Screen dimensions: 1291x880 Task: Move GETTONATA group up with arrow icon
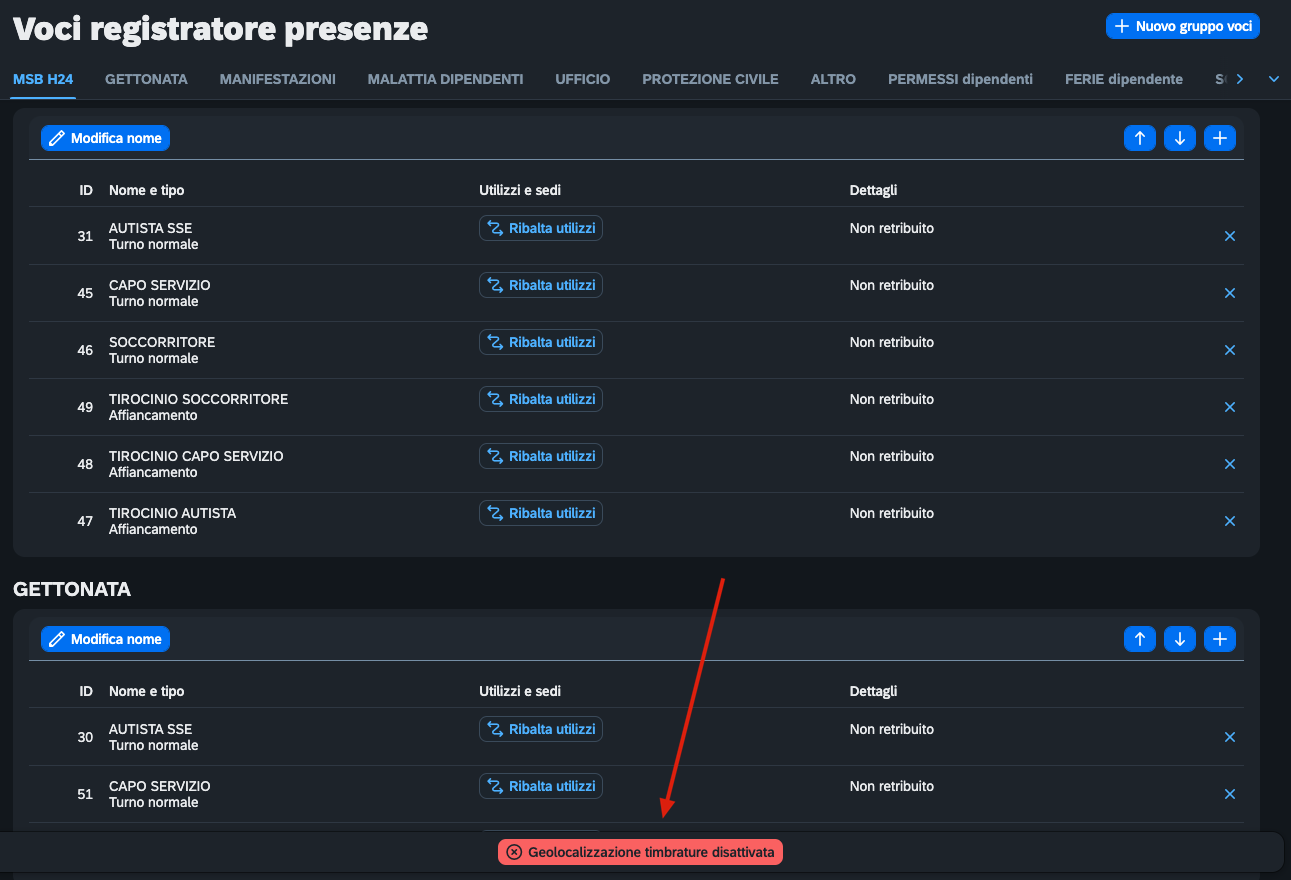click(x=1140, y=639)
